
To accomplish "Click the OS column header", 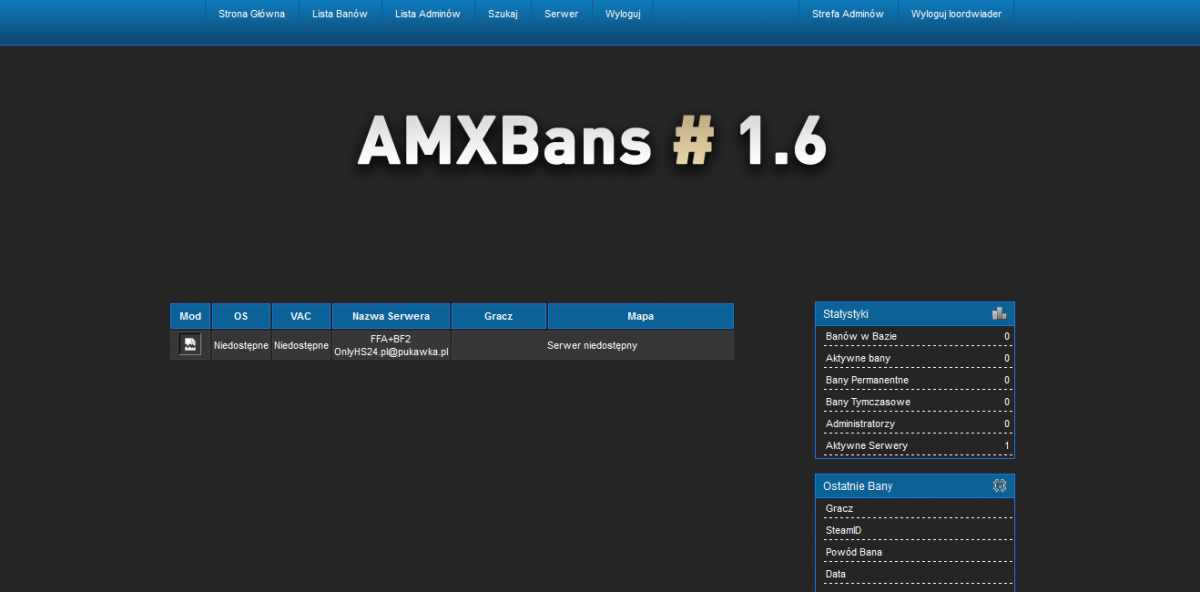I will (241, 316).
